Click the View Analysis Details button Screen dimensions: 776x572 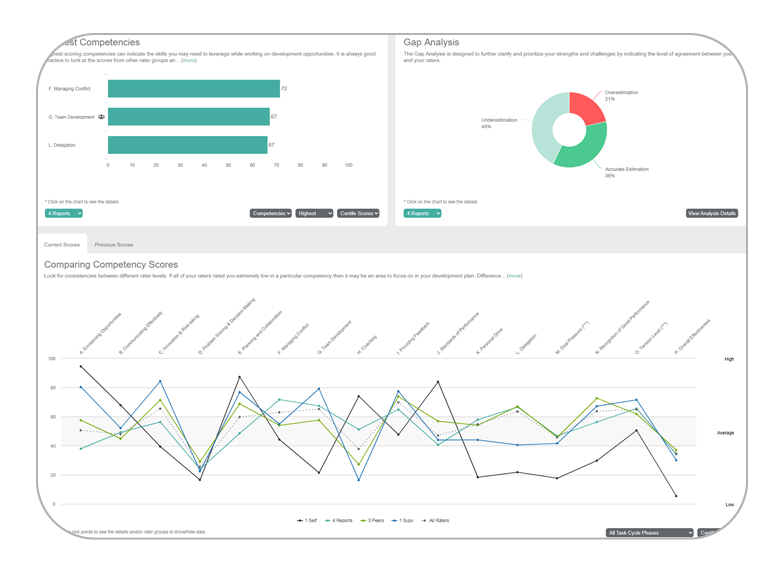[712, 213]
